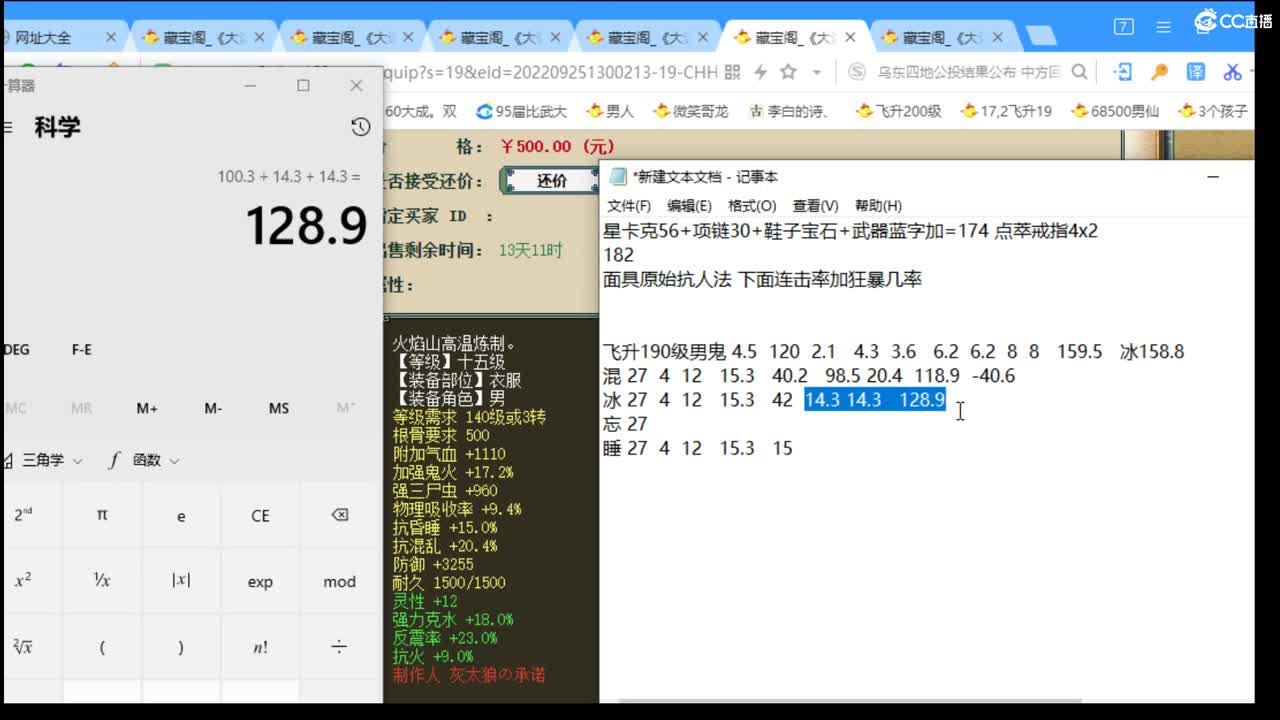Open the 3个孩子 bookmark
The height and width of the screenshot is (720, 1280).
(1213, 111)
